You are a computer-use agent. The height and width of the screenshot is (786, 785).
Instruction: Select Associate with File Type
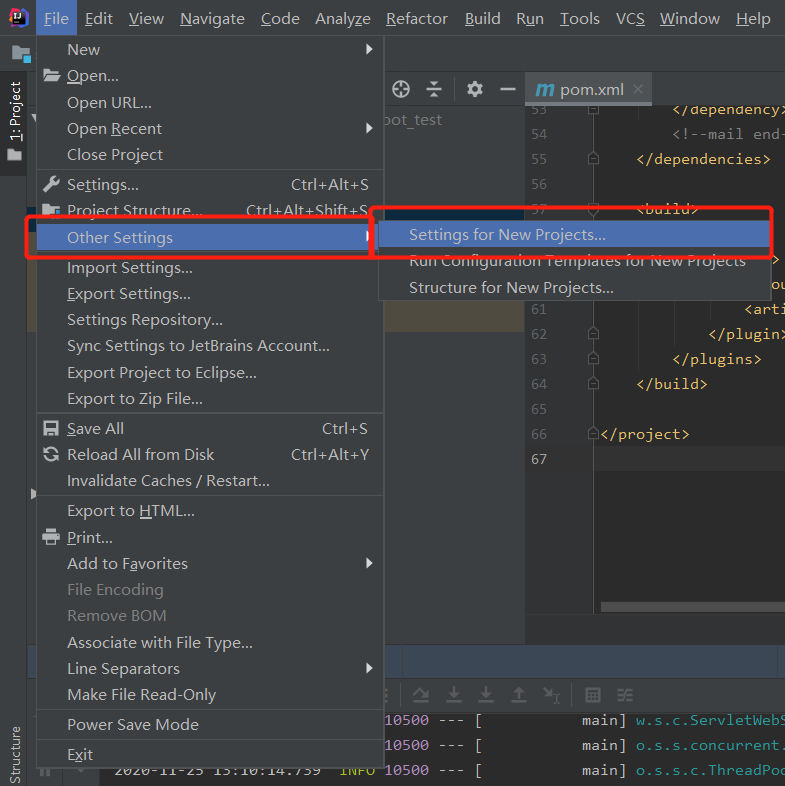[x=210, y=642]
